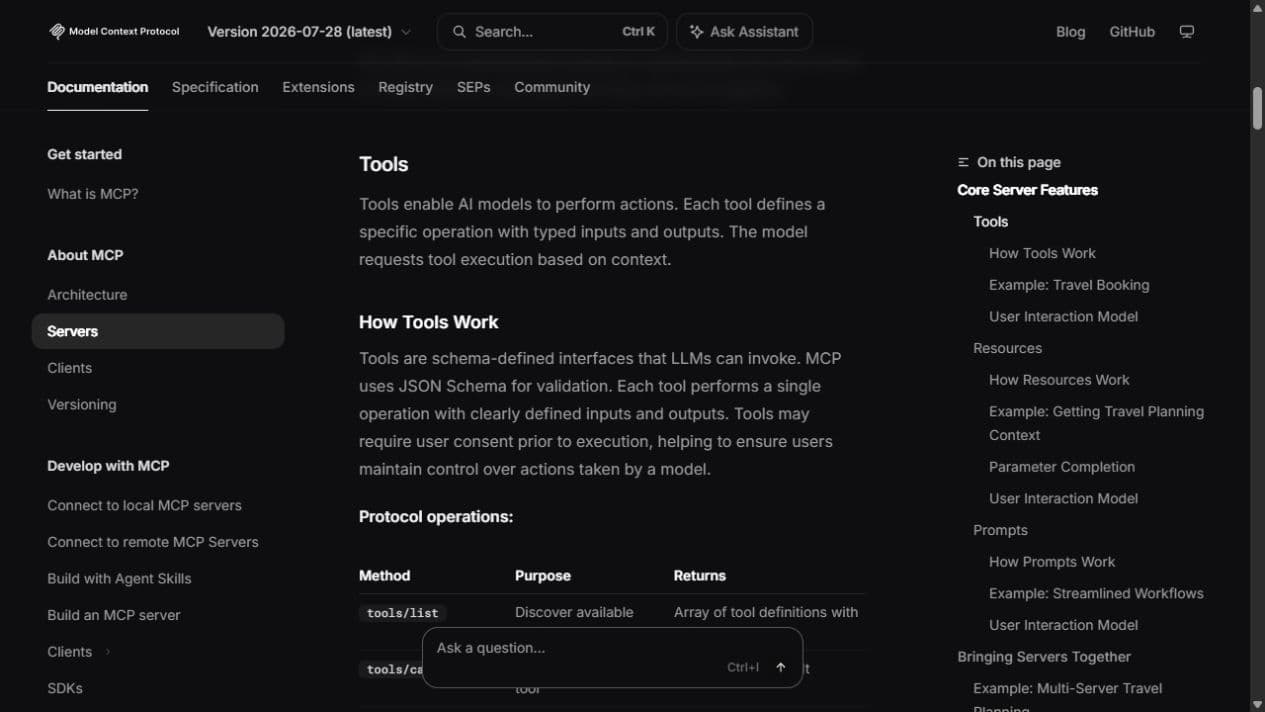Open Build with Agent Skills page
Screen dimensions: 1265x712
tap(119, 579)
